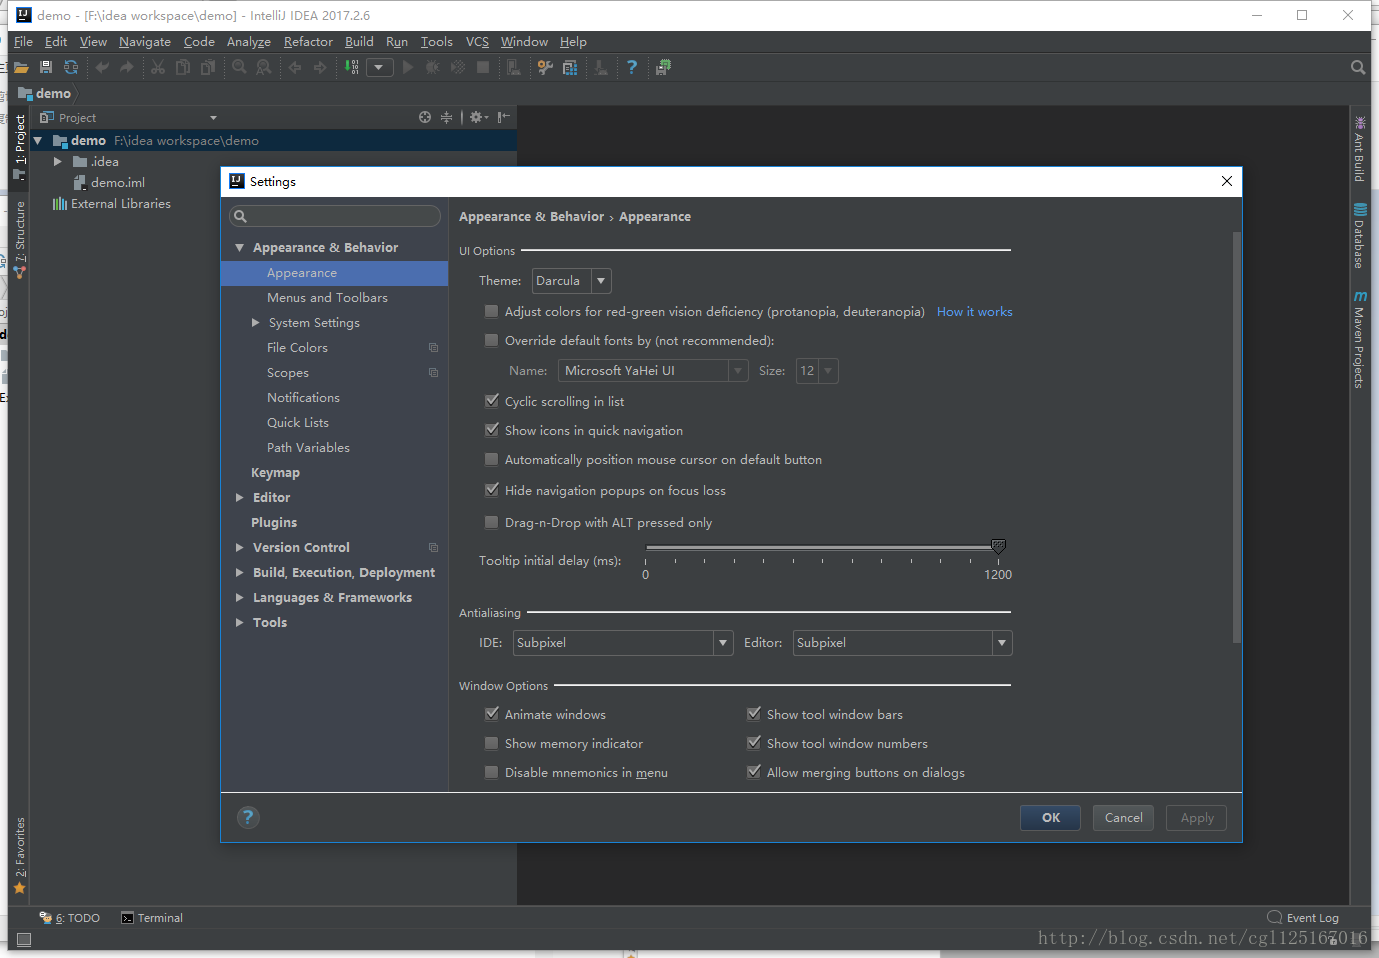Viewport: 1379px width, 958px height.
Task: Click the Cancel button
Action: [1124, 818]
